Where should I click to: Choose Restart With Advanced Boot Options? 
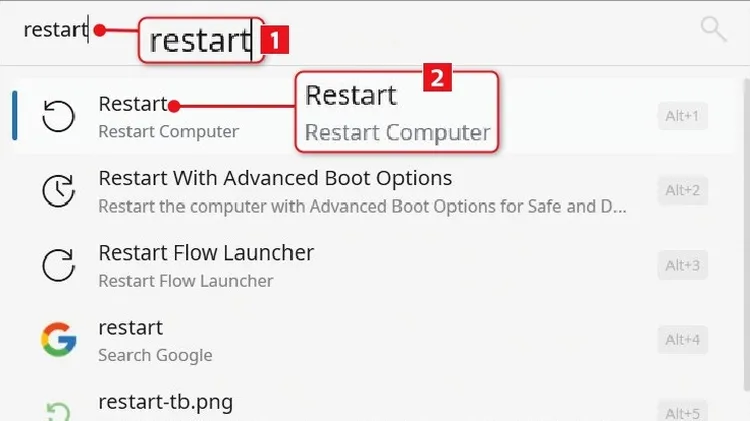275,179
